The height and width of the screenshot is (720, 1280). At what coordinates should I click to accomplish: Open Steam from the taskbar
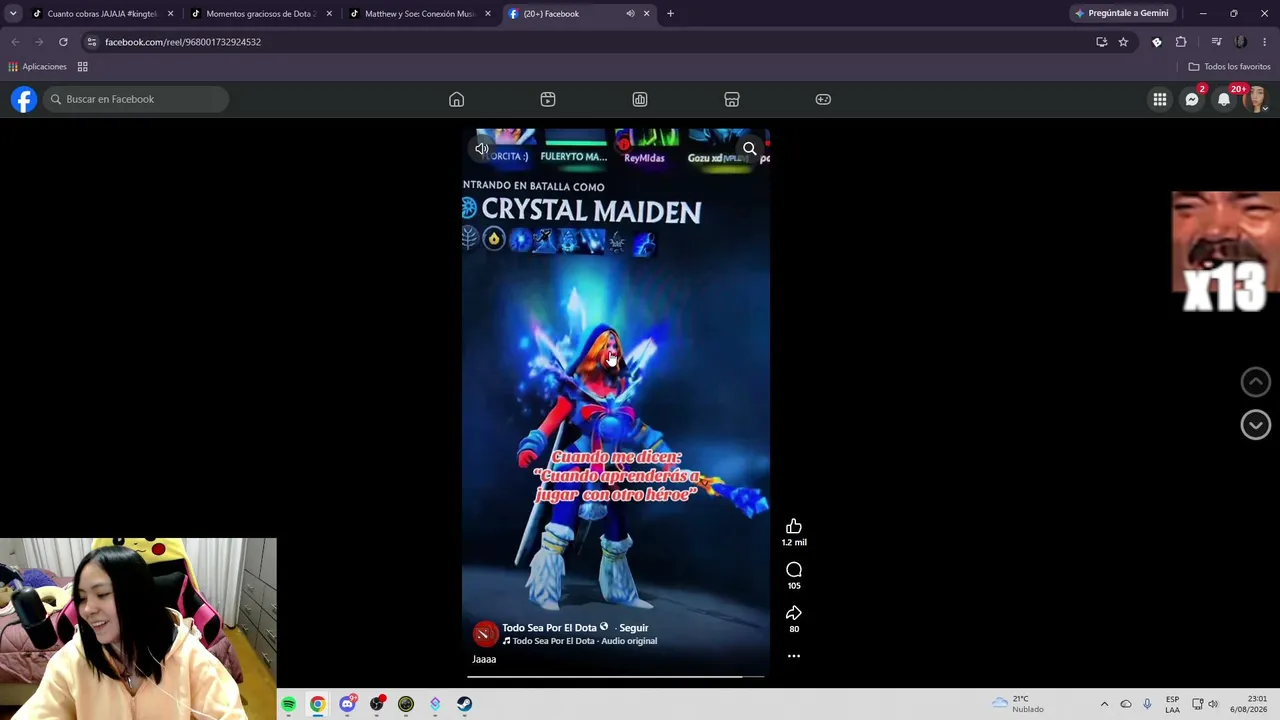pos(465,704)
